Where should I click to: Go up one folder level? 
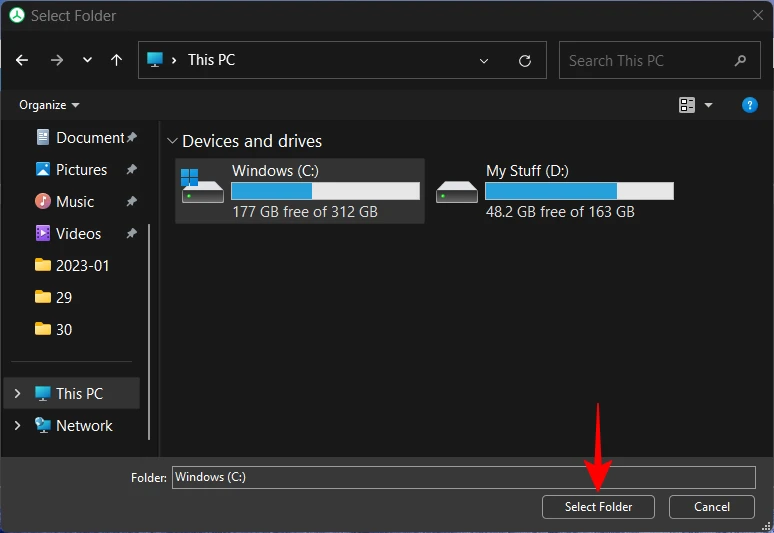coord(117,60)
